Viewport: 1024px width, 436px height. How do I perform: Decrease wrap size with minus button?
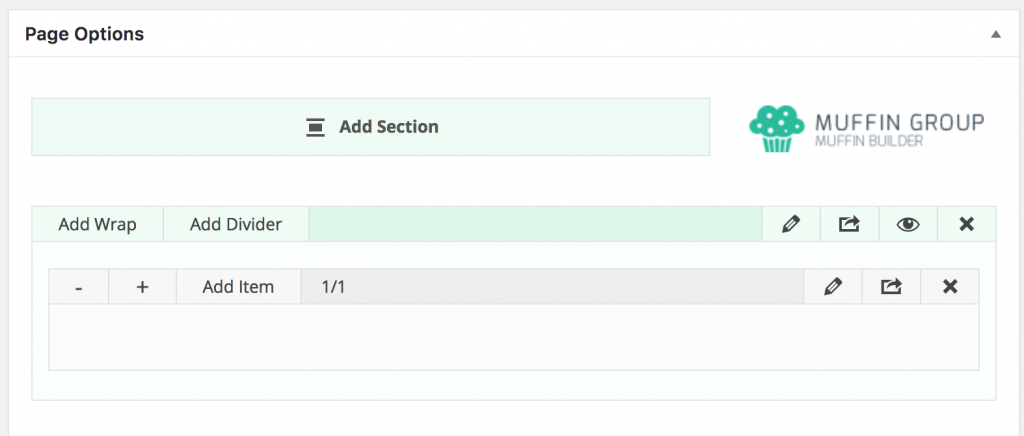78,287
